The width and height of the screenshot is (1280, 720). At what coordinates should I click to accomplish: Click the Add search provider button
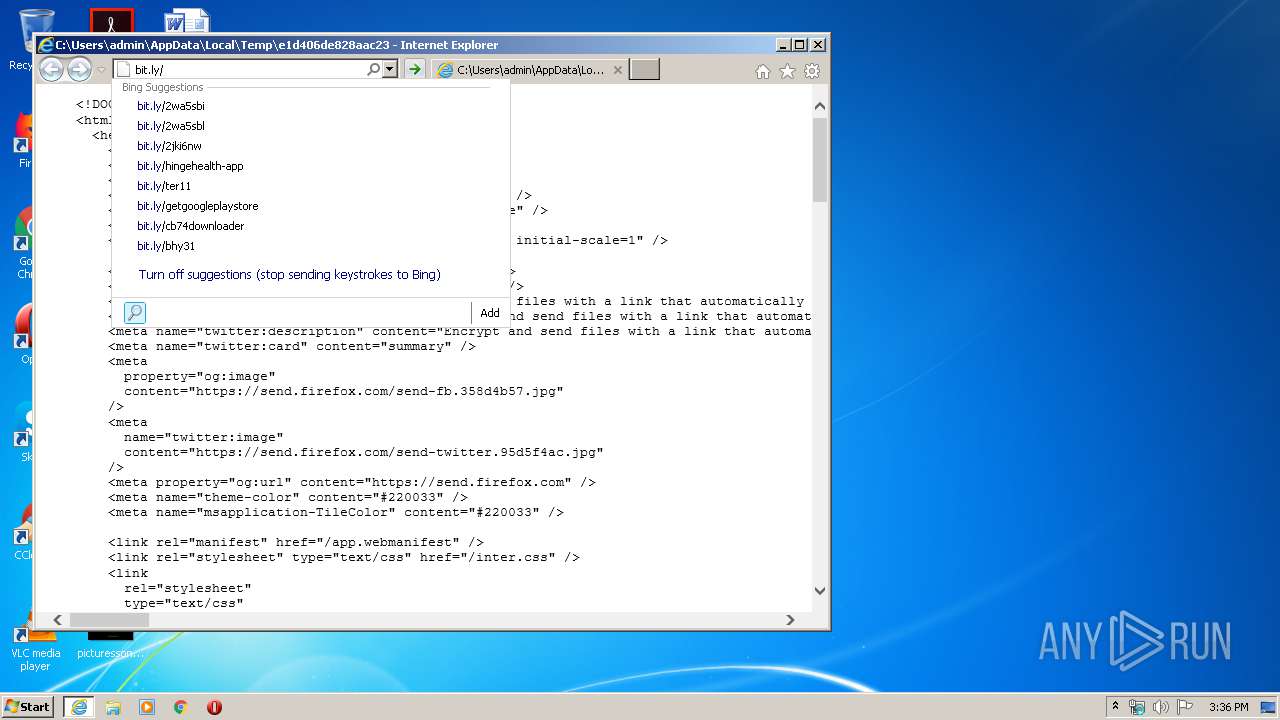pos(490,313)
